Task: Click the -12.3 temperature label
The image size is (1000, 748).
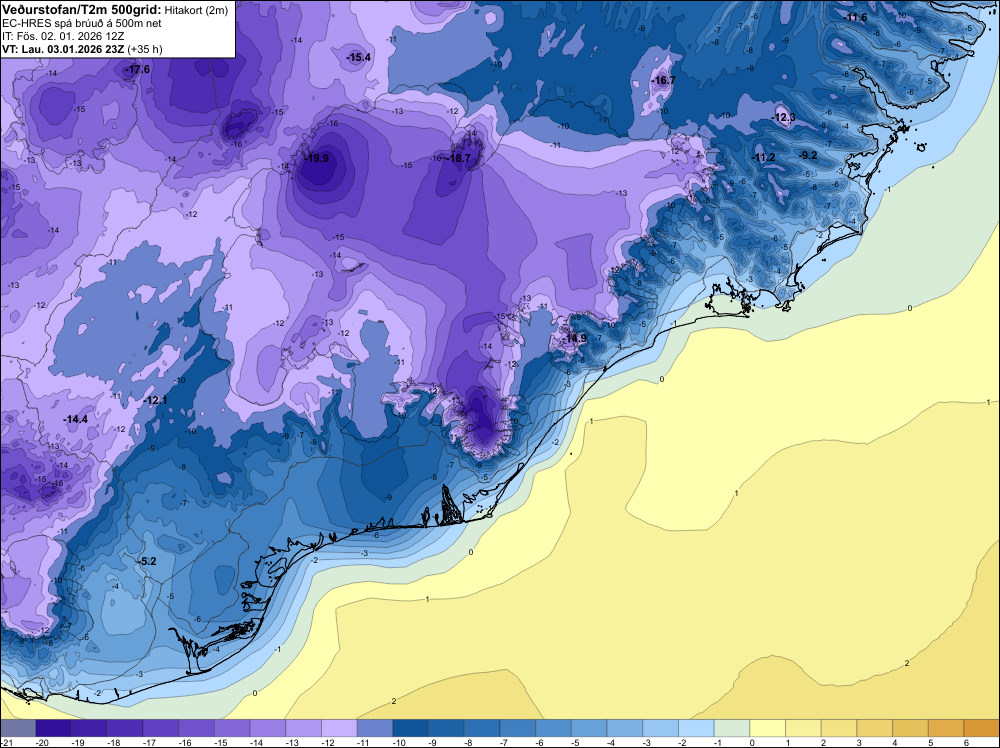Action: [x=784, y=117]
